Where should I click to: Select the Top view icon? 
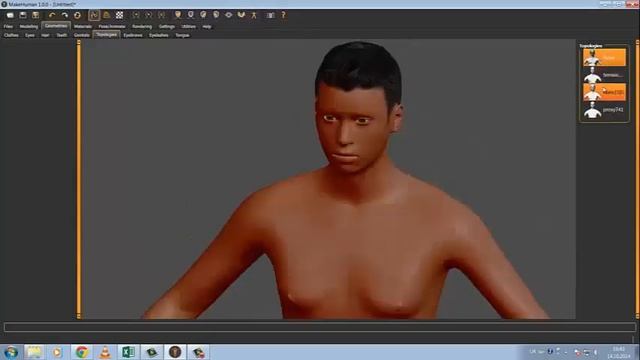[228, 15]
